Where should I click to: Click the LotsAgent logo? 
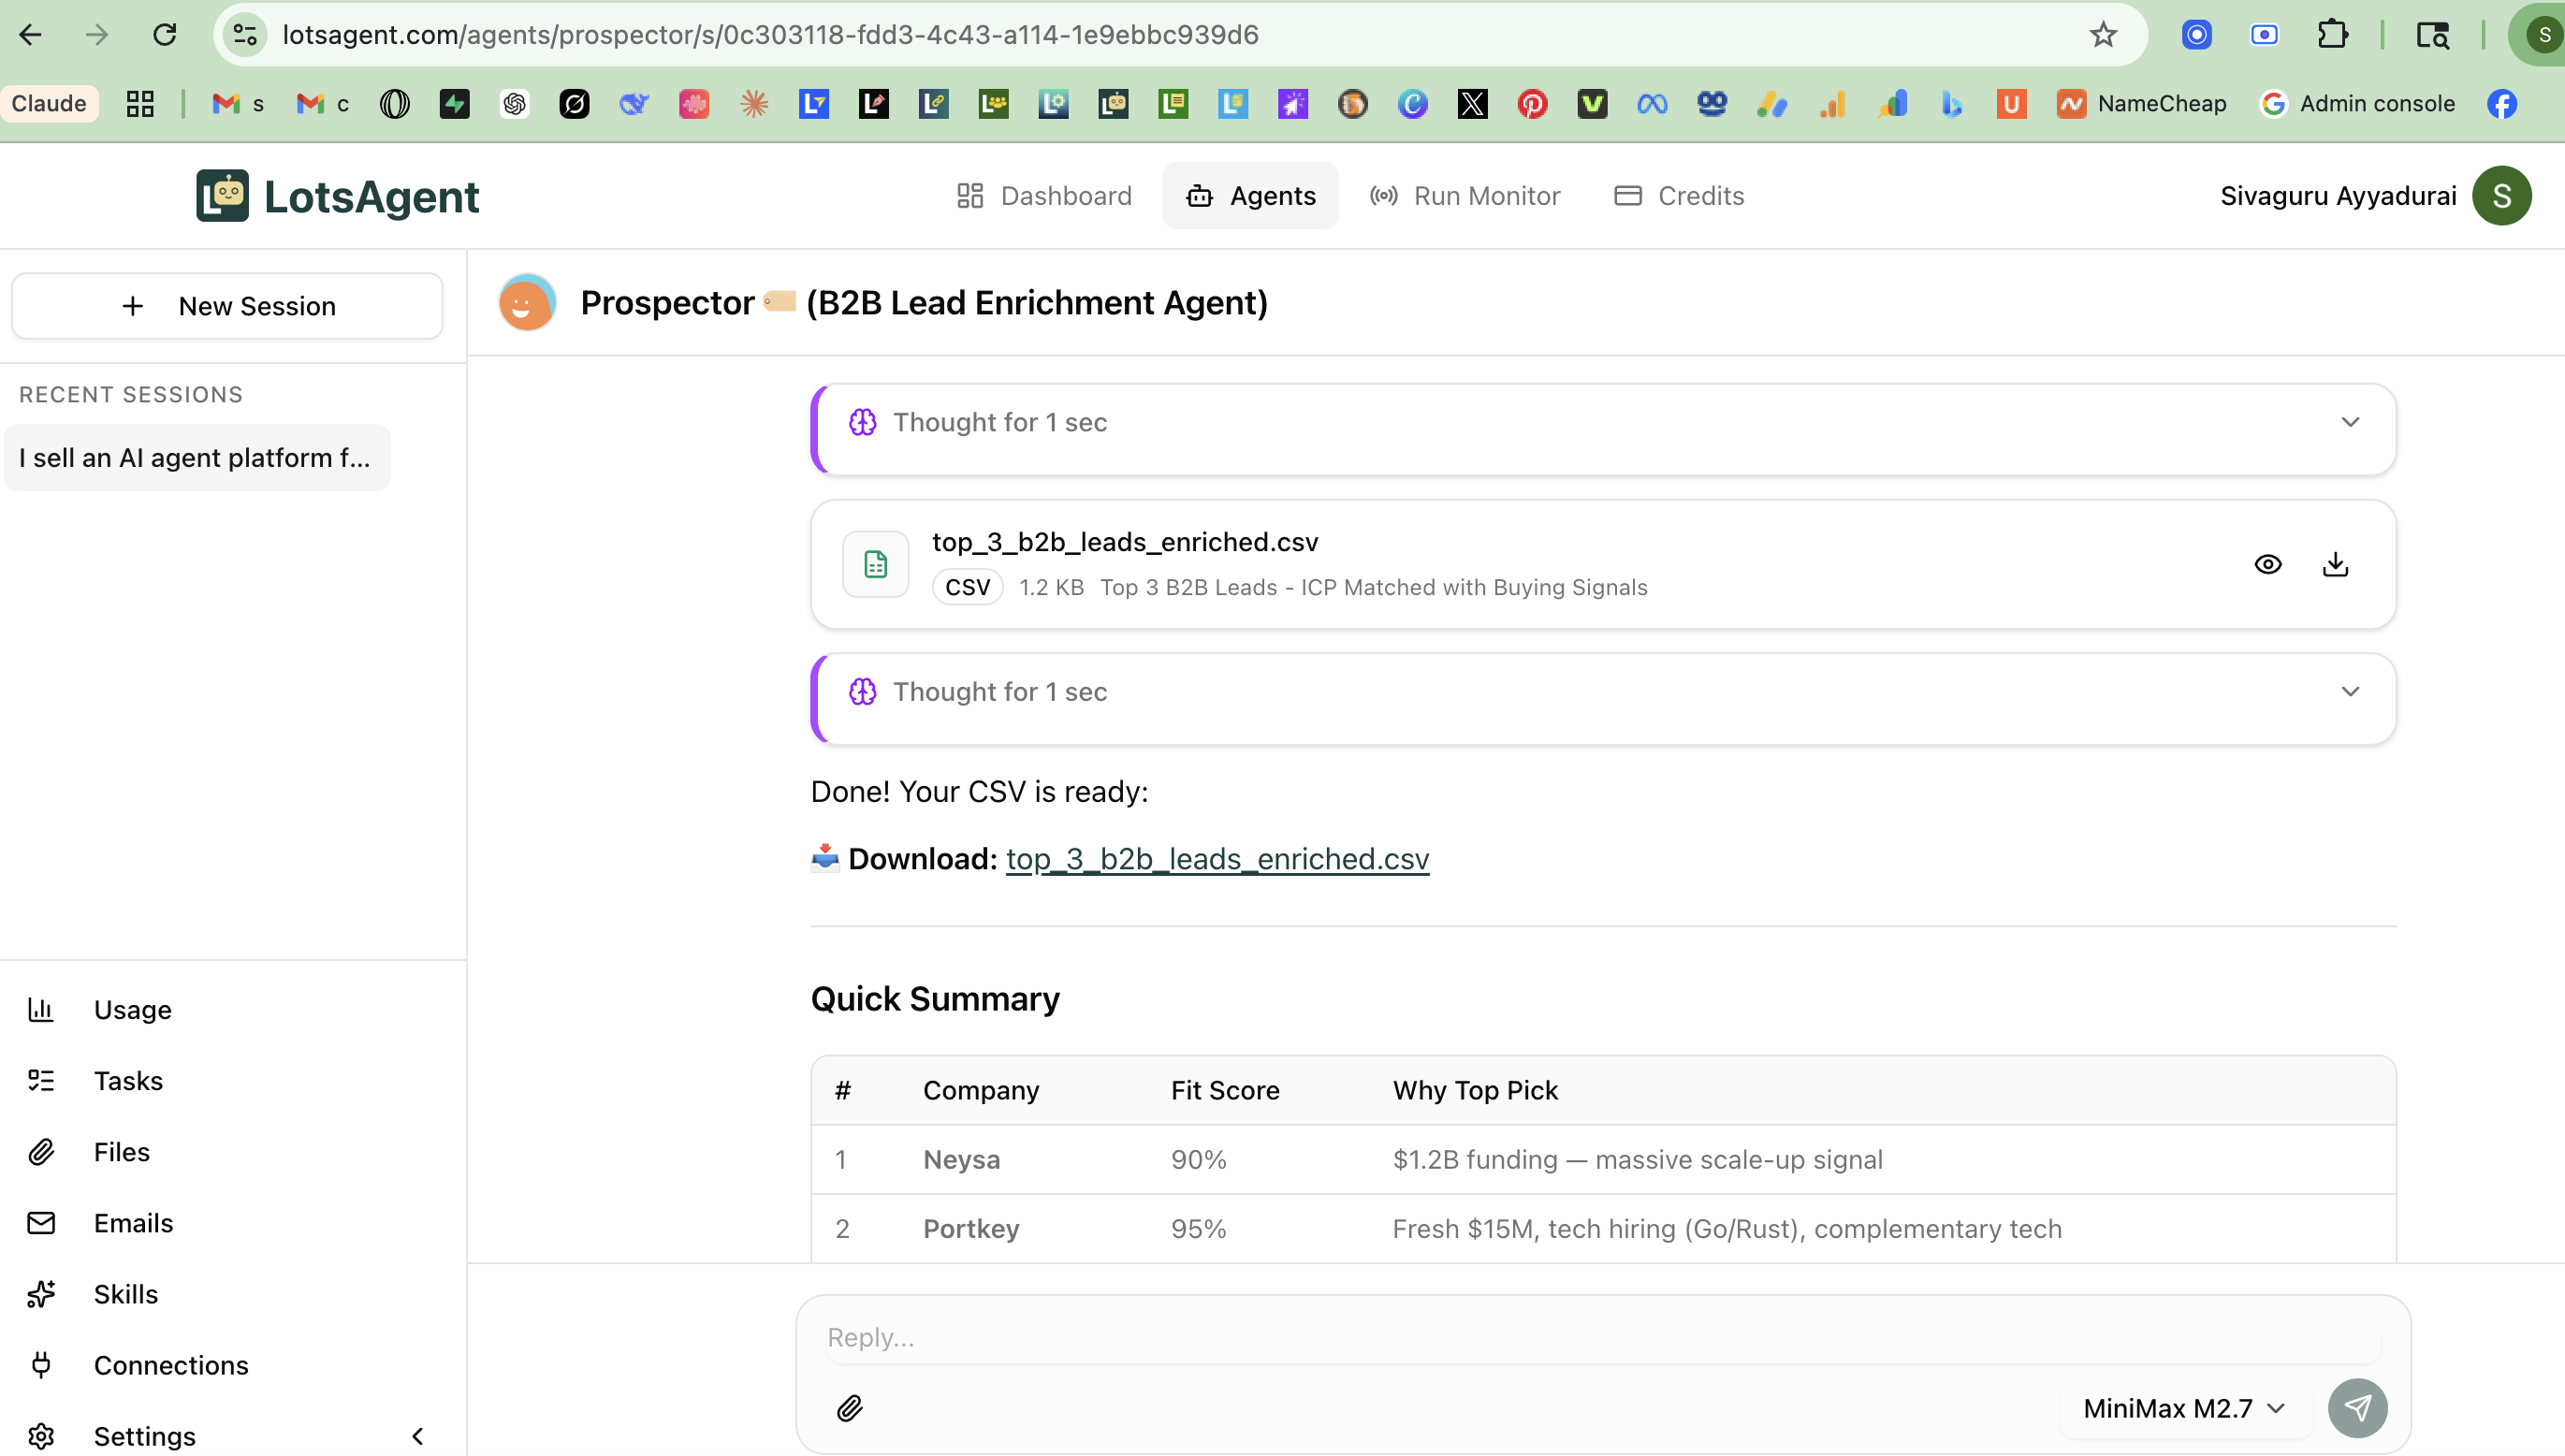coord(337,196)
